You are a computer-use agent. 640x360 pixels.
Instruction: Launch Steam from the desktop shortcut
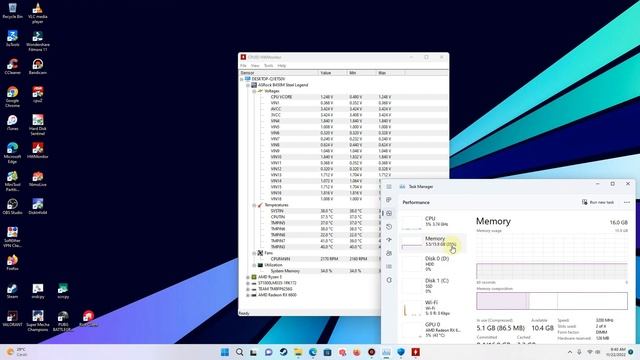(x=12, y=291)
